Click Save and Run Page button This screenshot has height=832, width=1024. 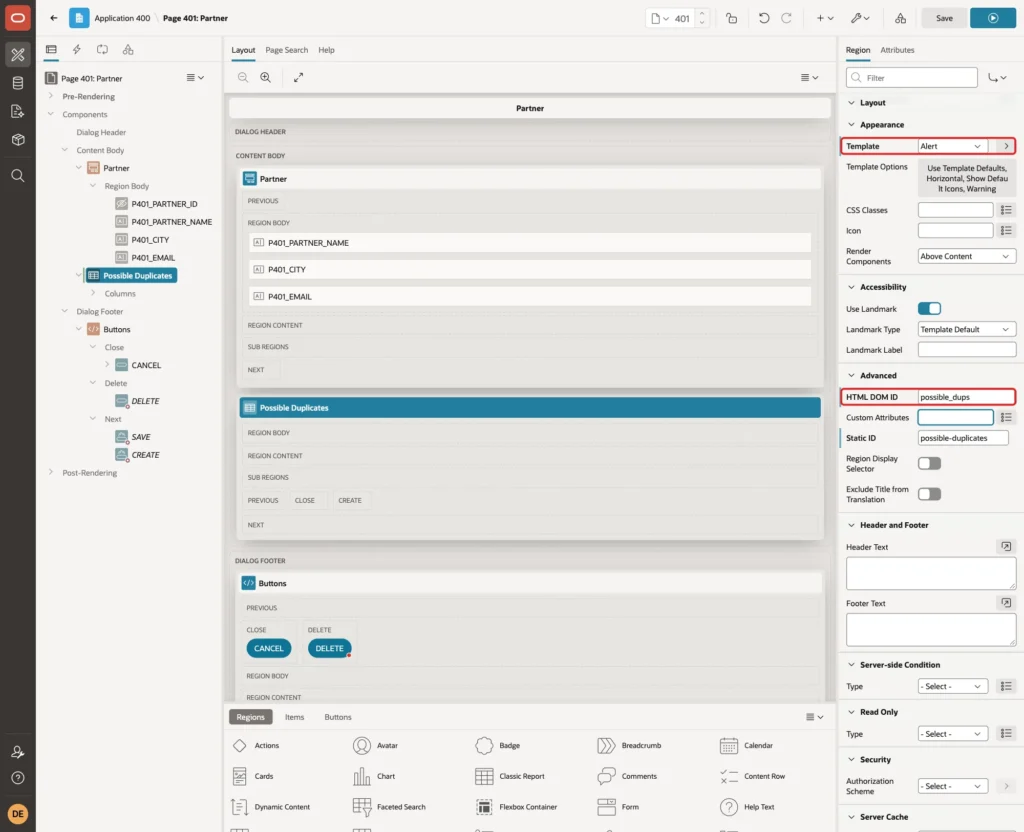click(993, 18)
